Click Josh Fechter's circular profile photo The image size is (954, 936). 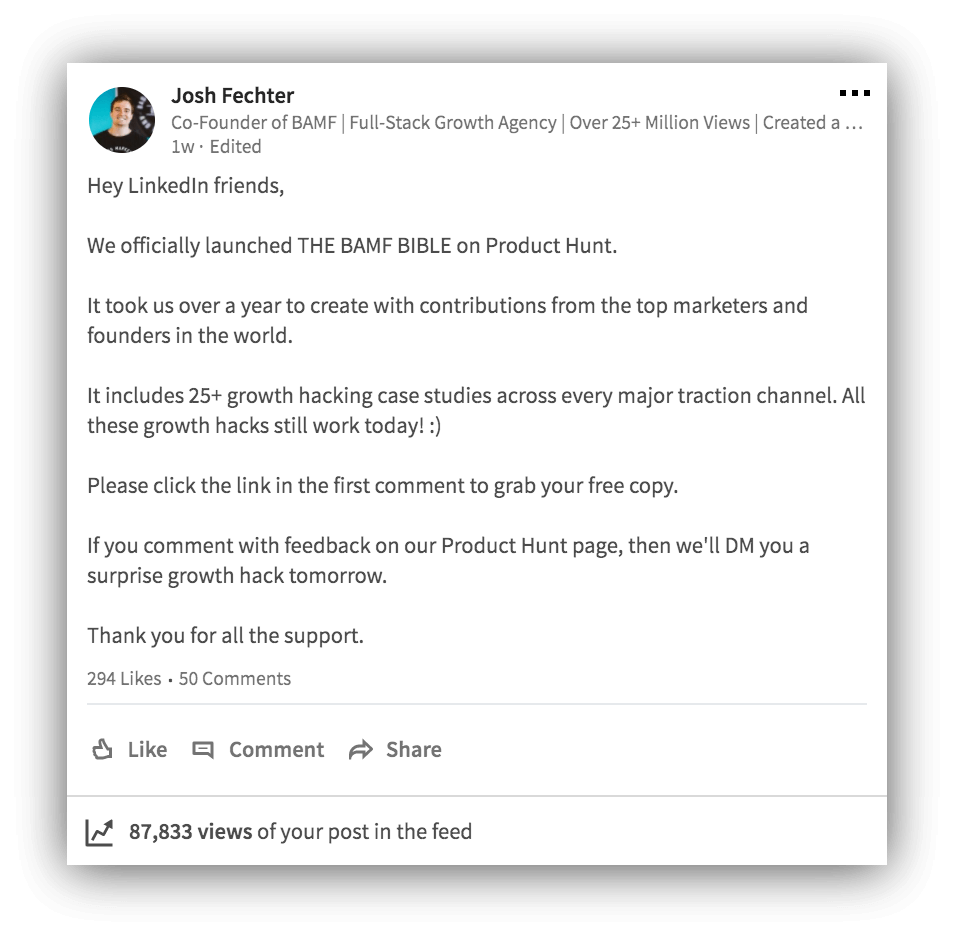coord(121,120)
